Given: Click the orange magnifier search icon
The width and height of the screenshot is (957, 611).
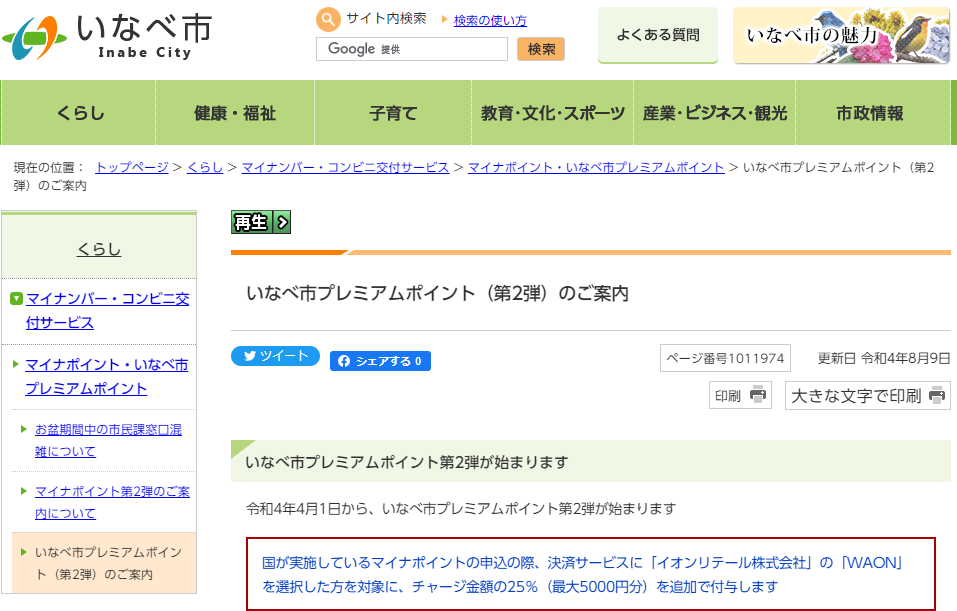Looking at the screenshot, I should coord(328,20).
